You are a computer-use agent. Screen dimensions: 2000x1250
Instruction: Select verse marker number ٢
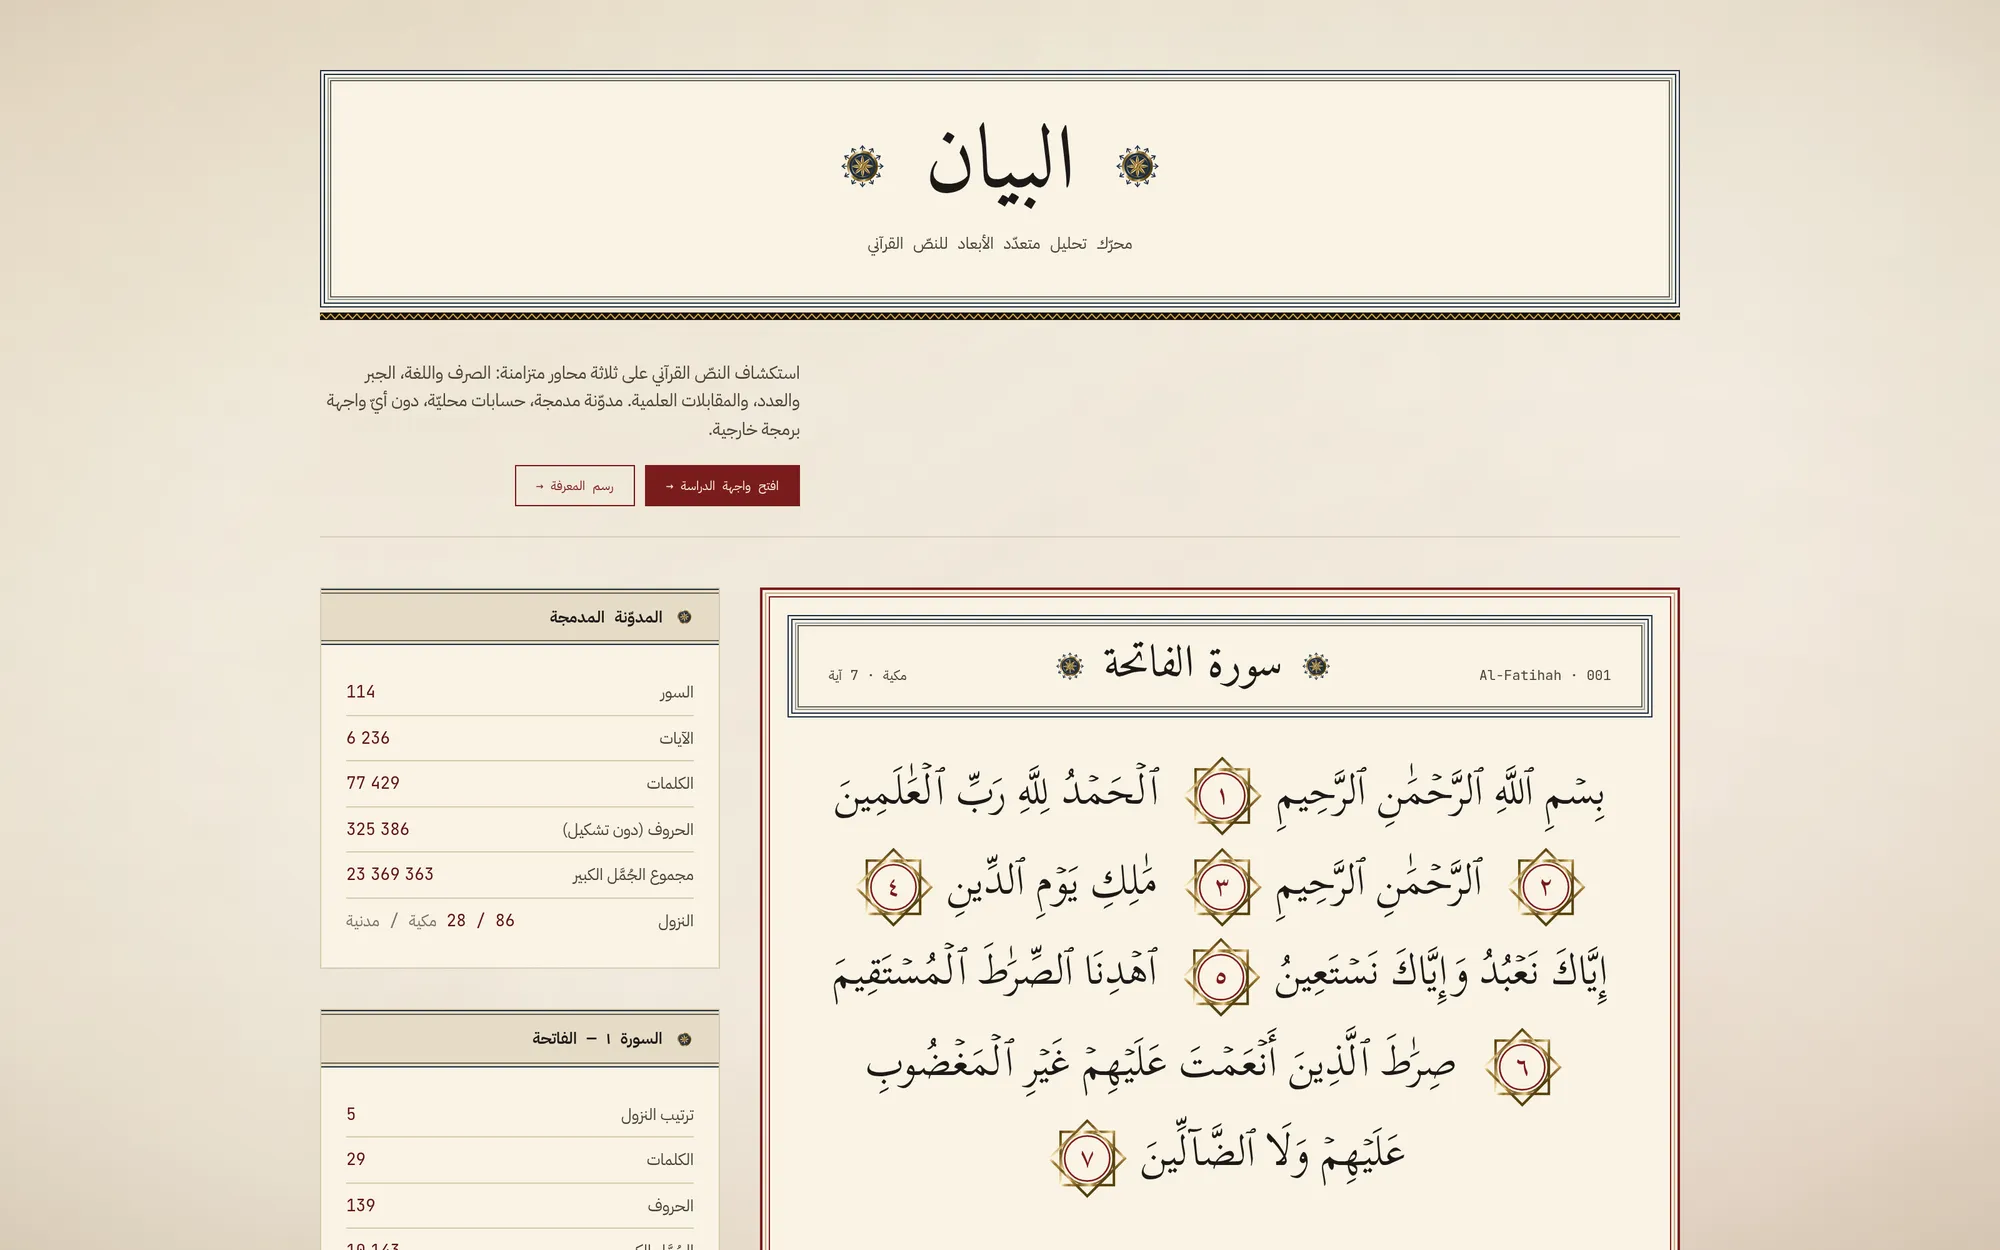[x=1546, y=887]
